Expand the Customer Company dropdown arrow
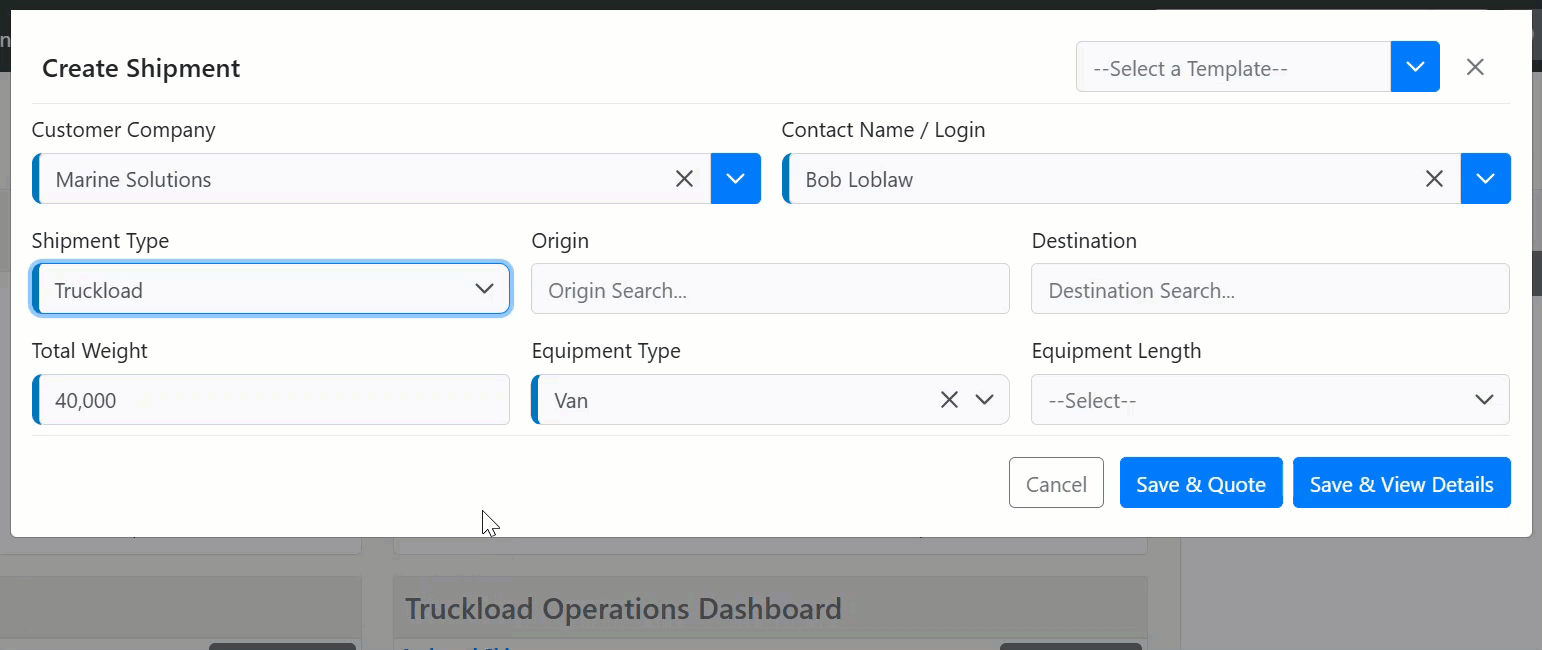Viewport: 1542px width, 650px height. 735,179
